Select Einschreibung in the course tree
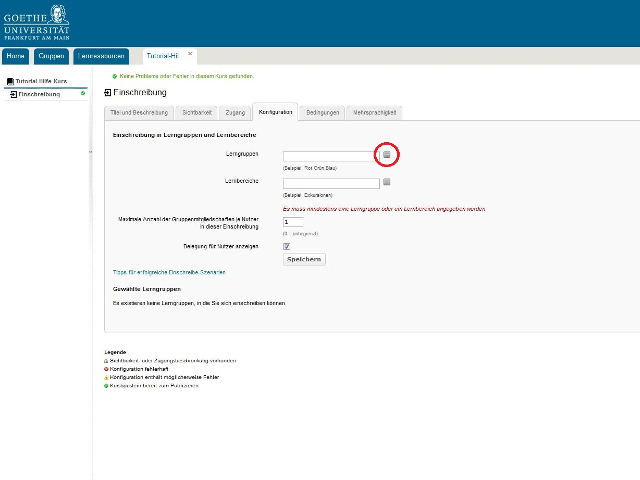Image resolution: width=640 pixels, height=480 pixels. coord(39,94)
